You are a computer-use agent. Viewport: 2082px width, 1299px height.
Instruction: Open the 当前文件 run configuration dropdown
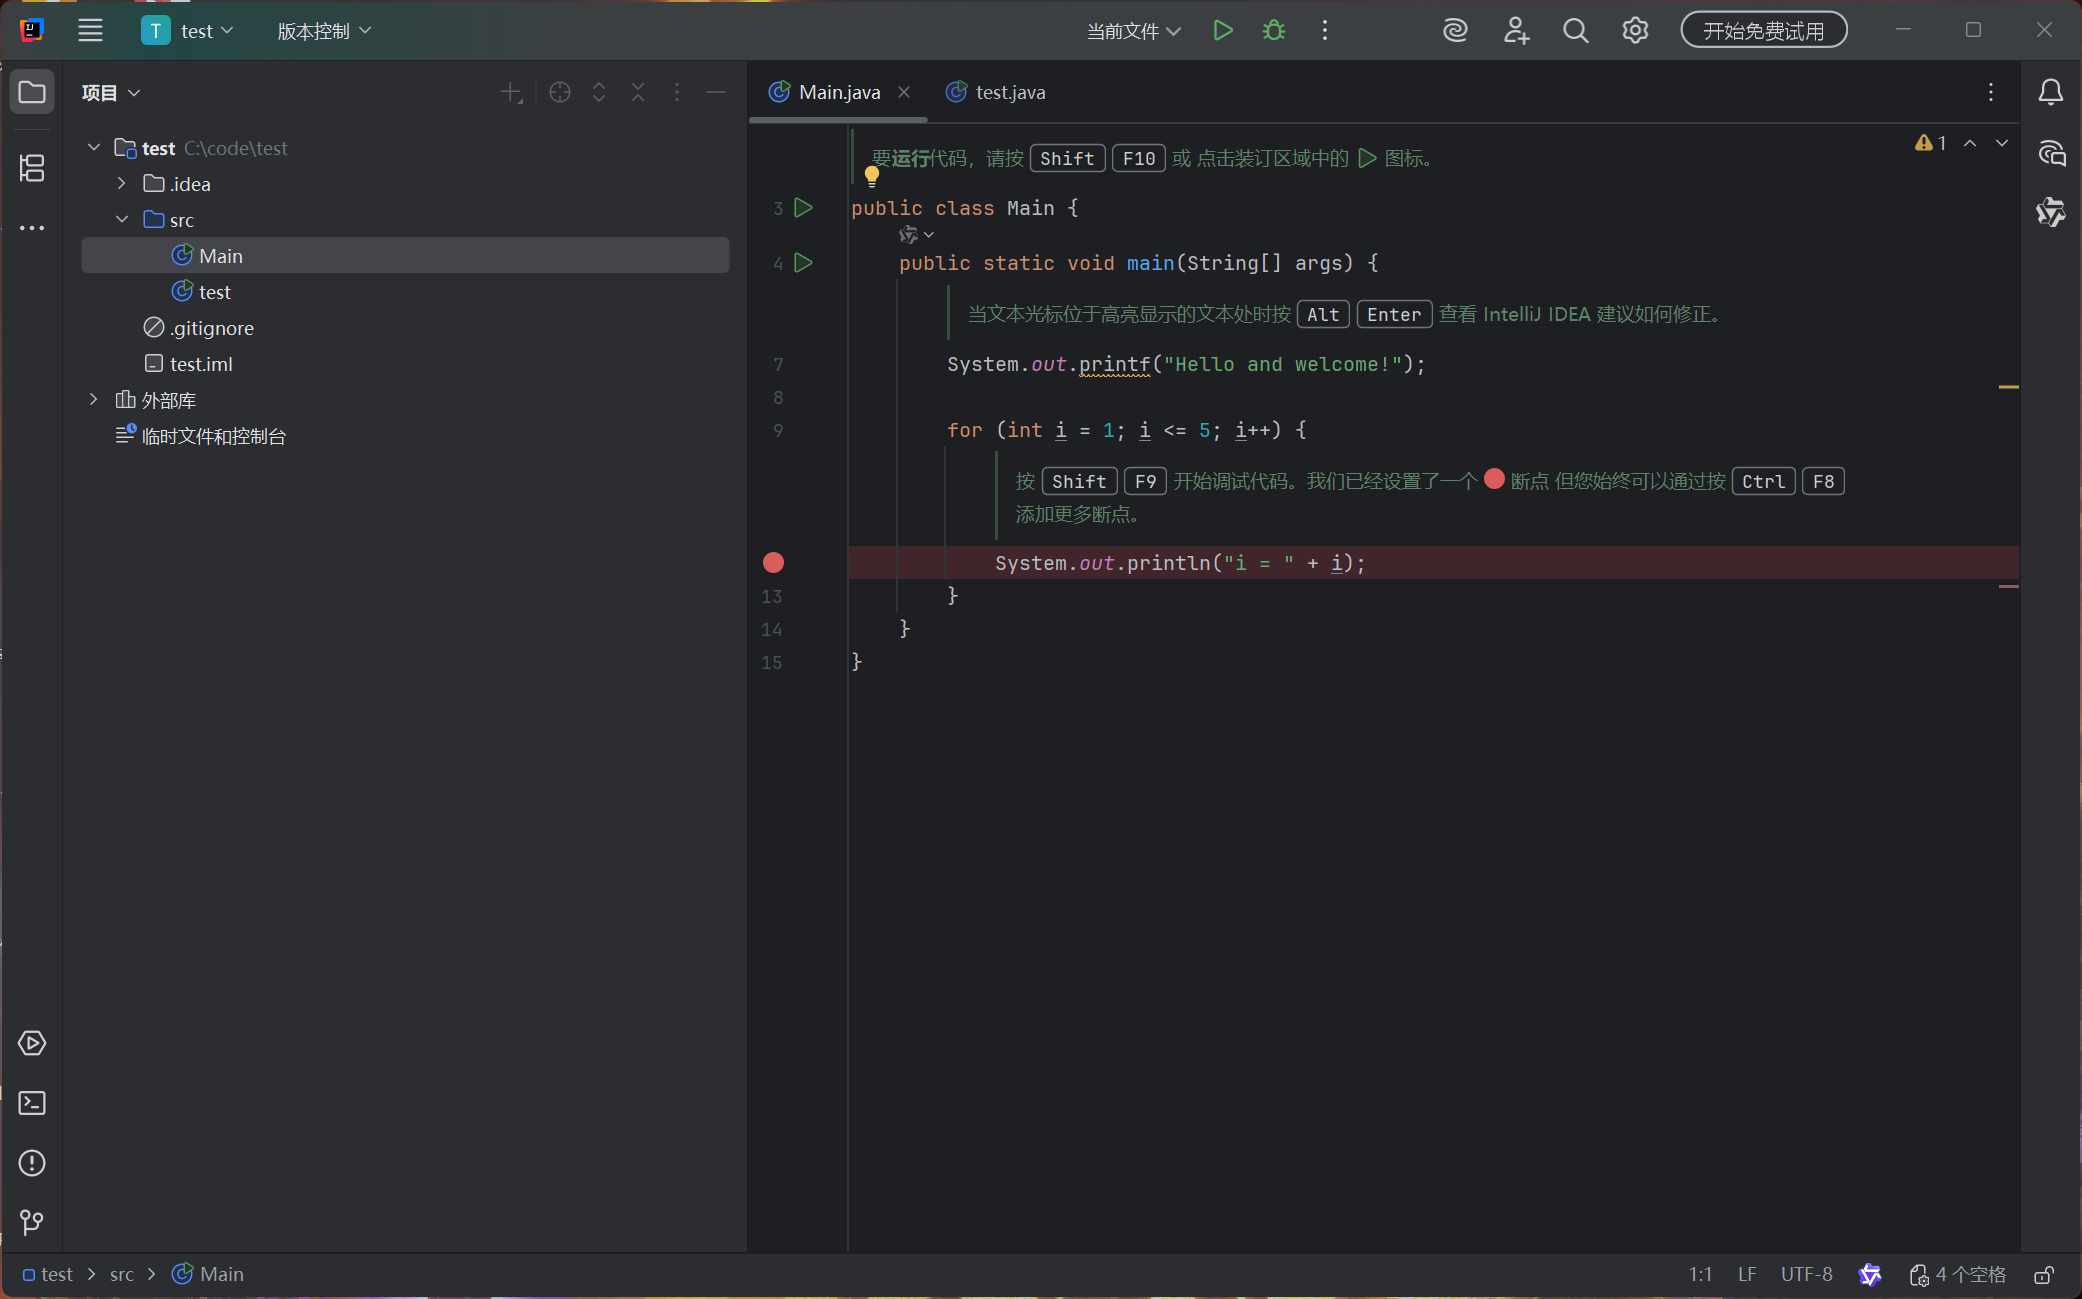[x=1133, y=32]
